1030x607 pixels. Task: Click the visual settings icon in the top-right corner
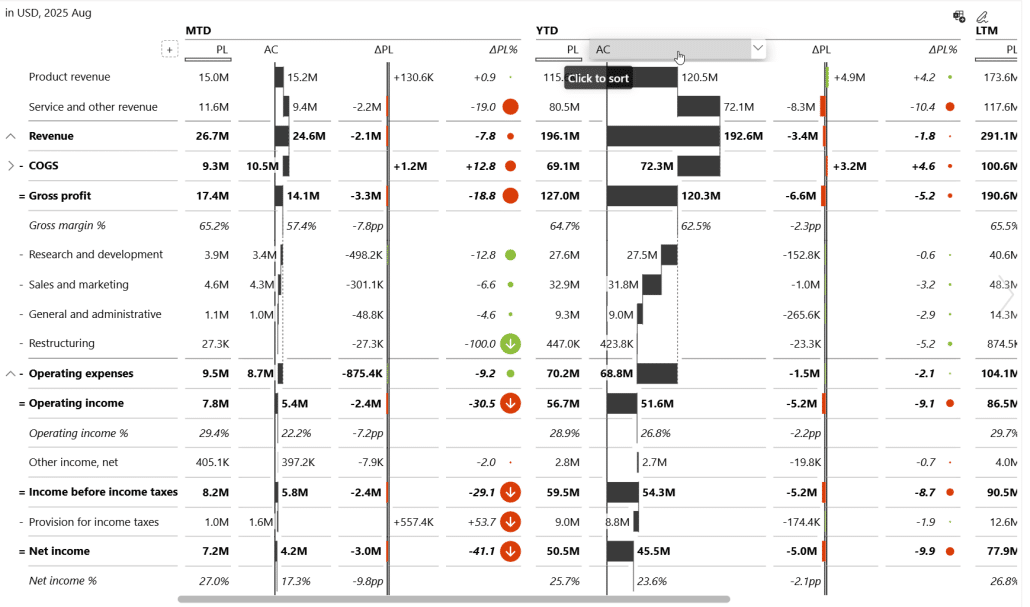[x=958, y=16]
